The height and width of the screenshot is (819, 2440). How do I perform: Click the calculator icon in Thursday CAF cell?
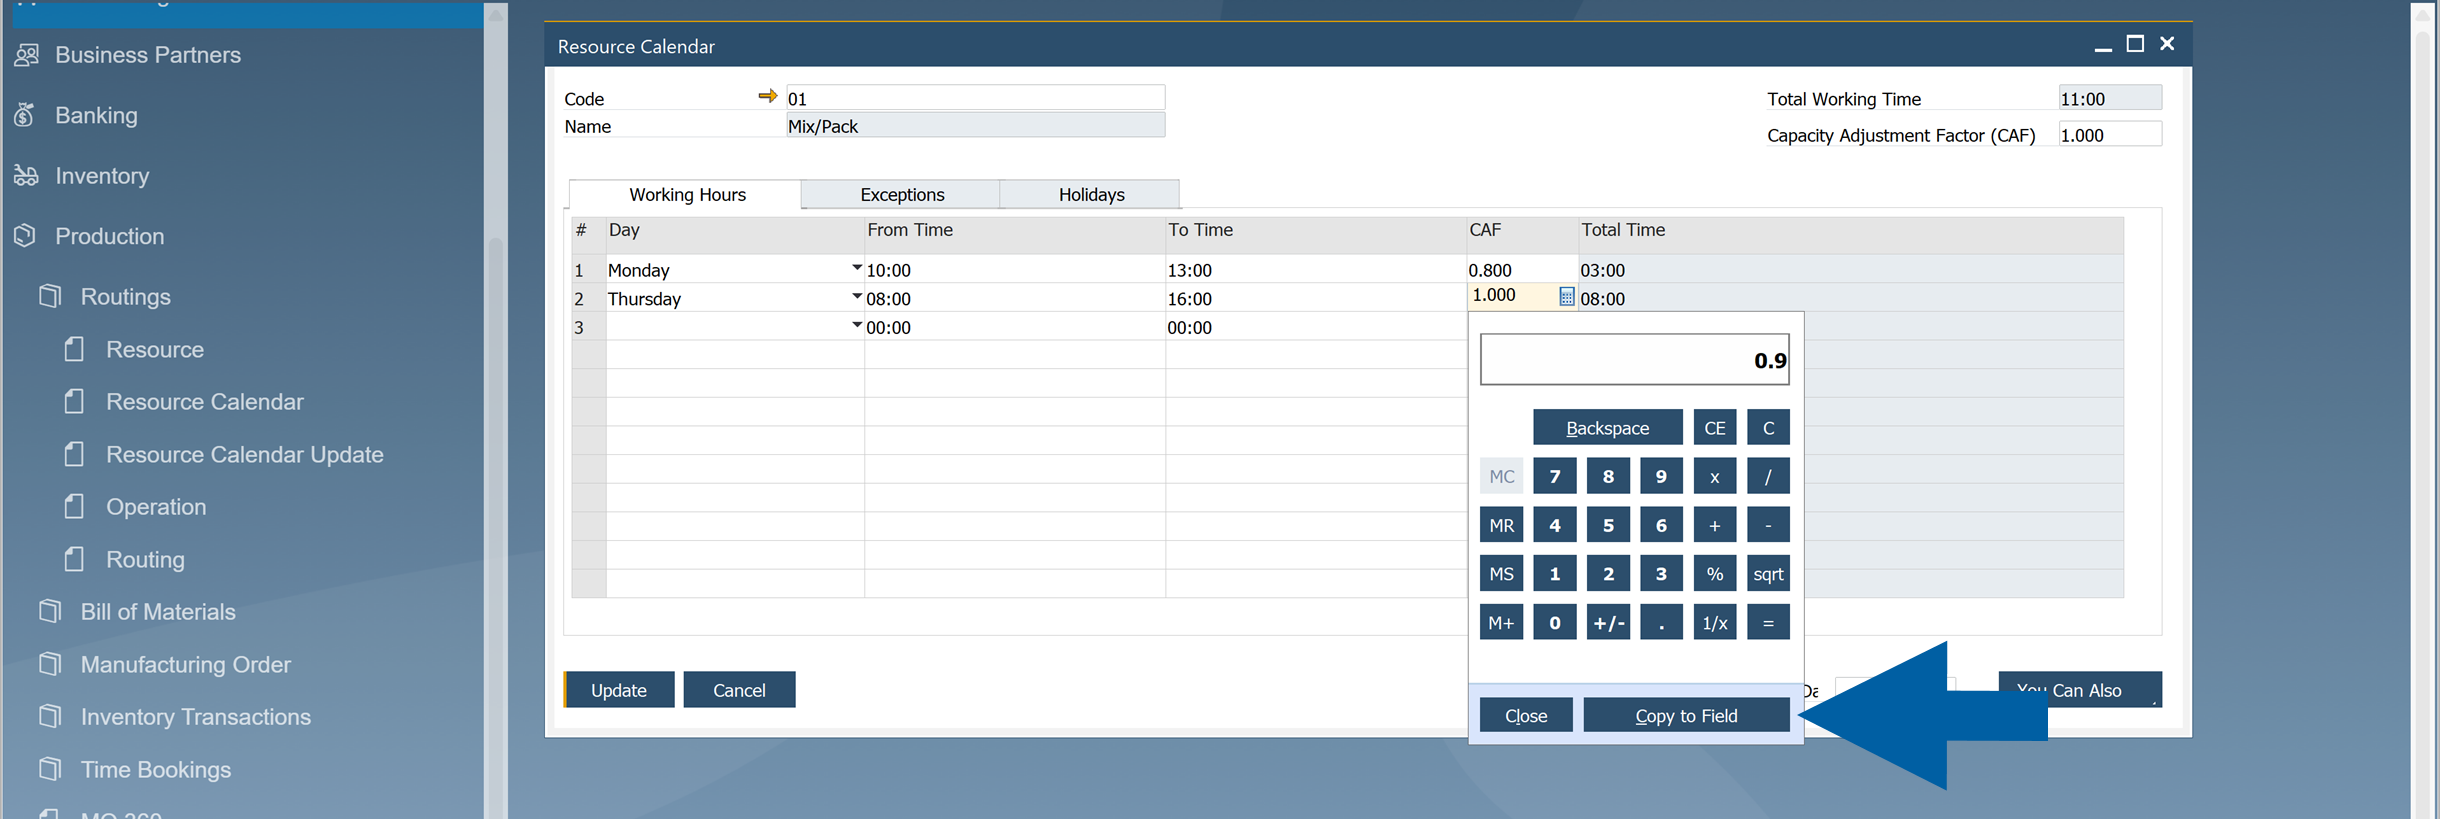pos(1566,296)
